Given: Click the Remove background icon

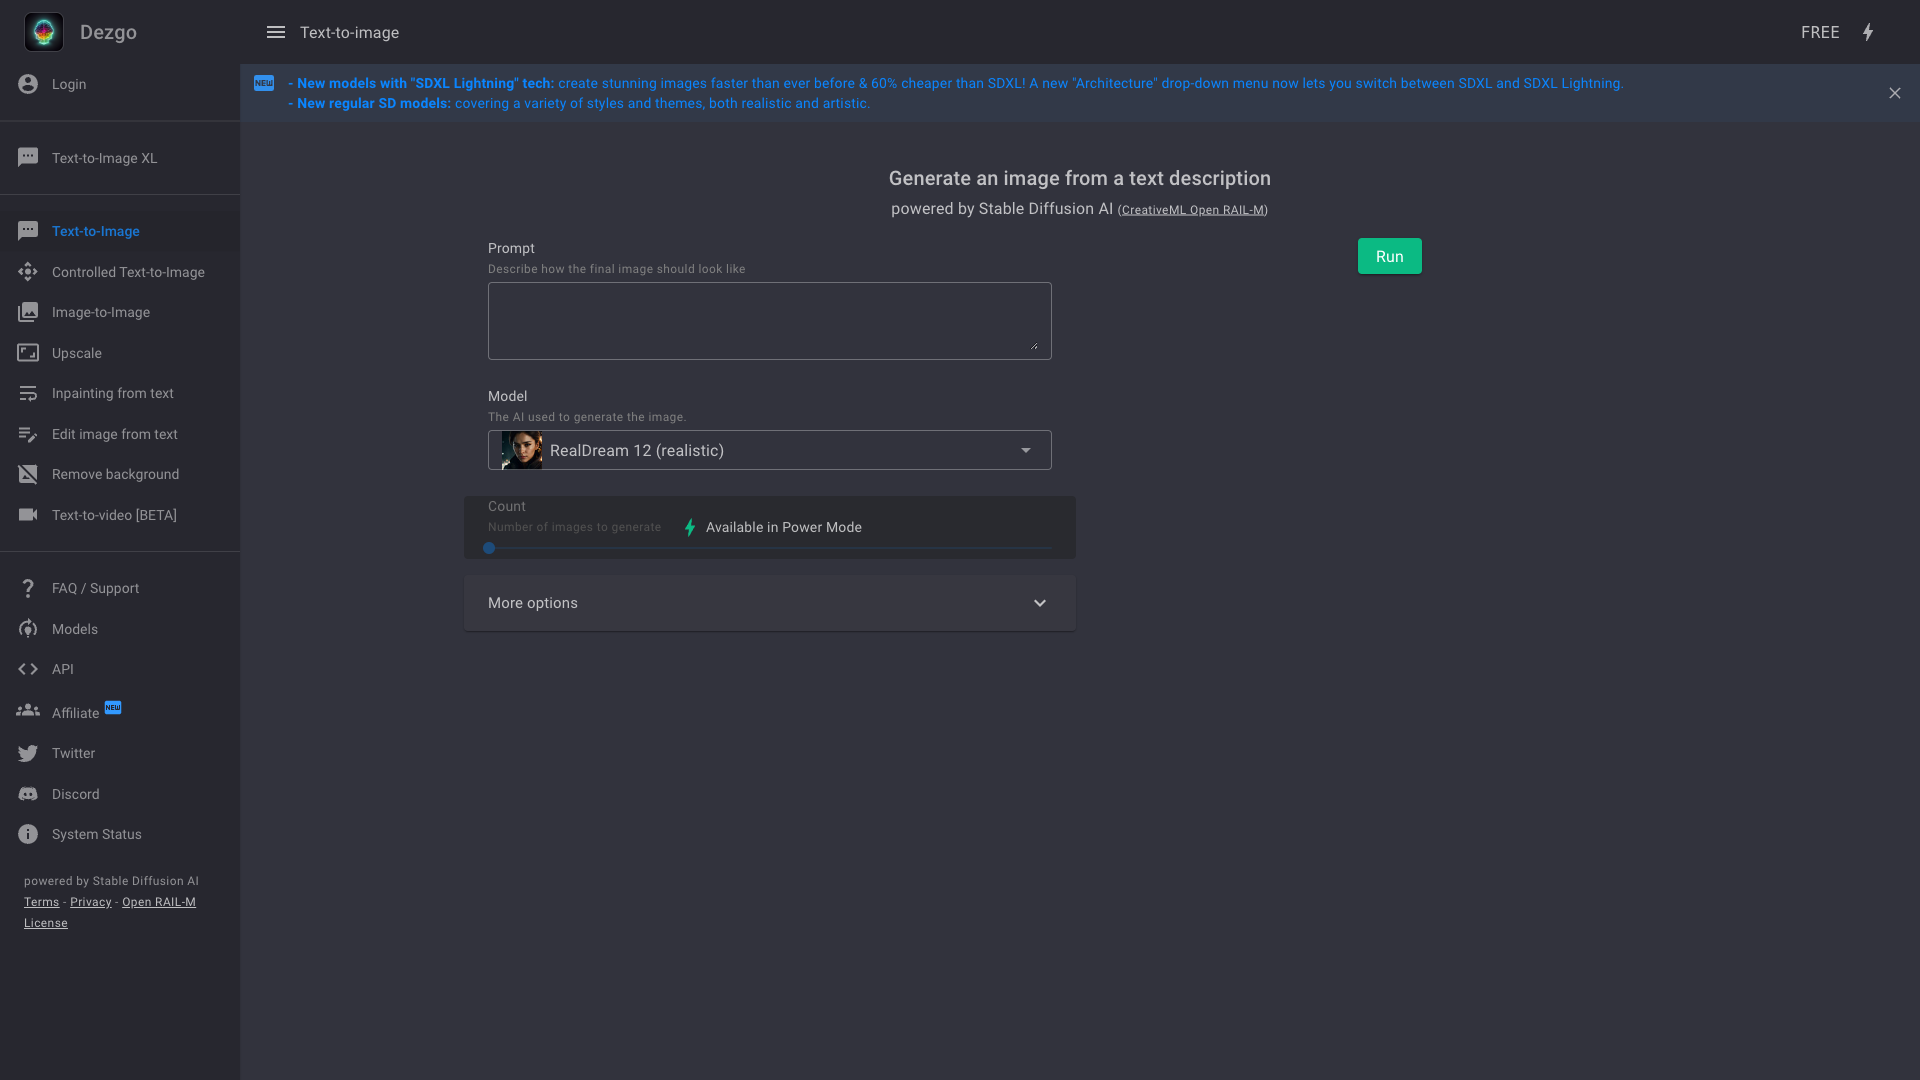Looking at the screenshot, I should [x=28, y=474].
